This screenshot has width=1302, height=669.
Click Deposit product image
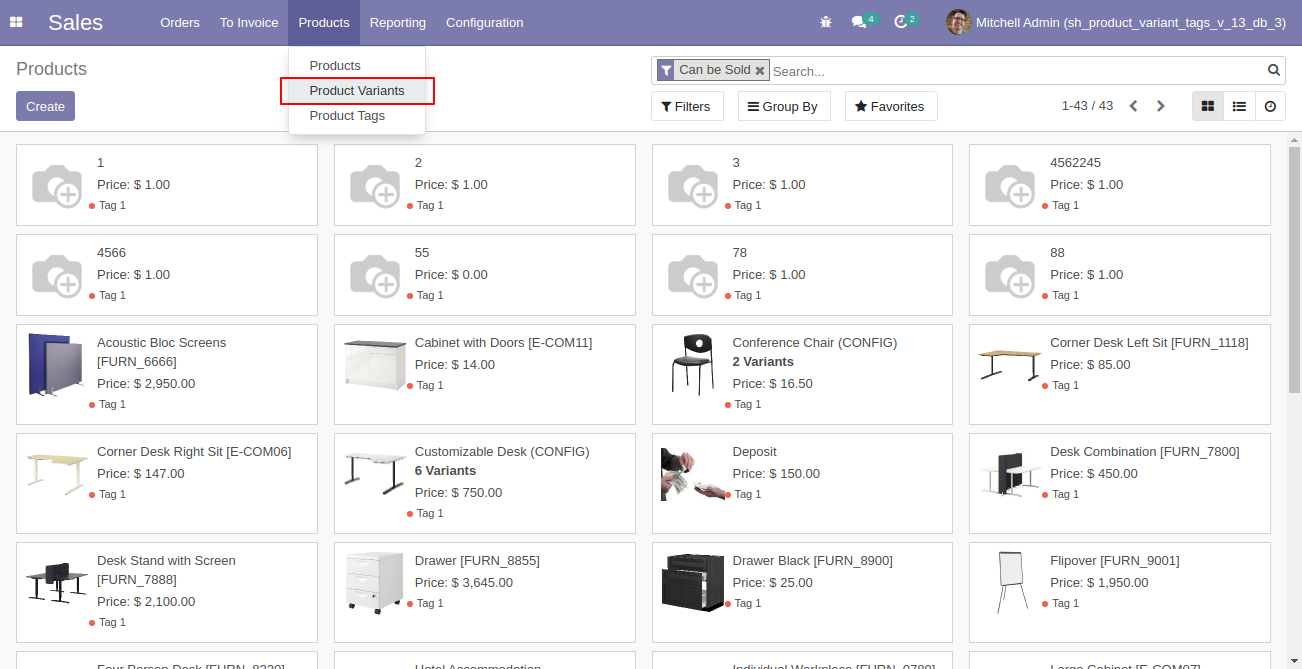coord(692,474)
